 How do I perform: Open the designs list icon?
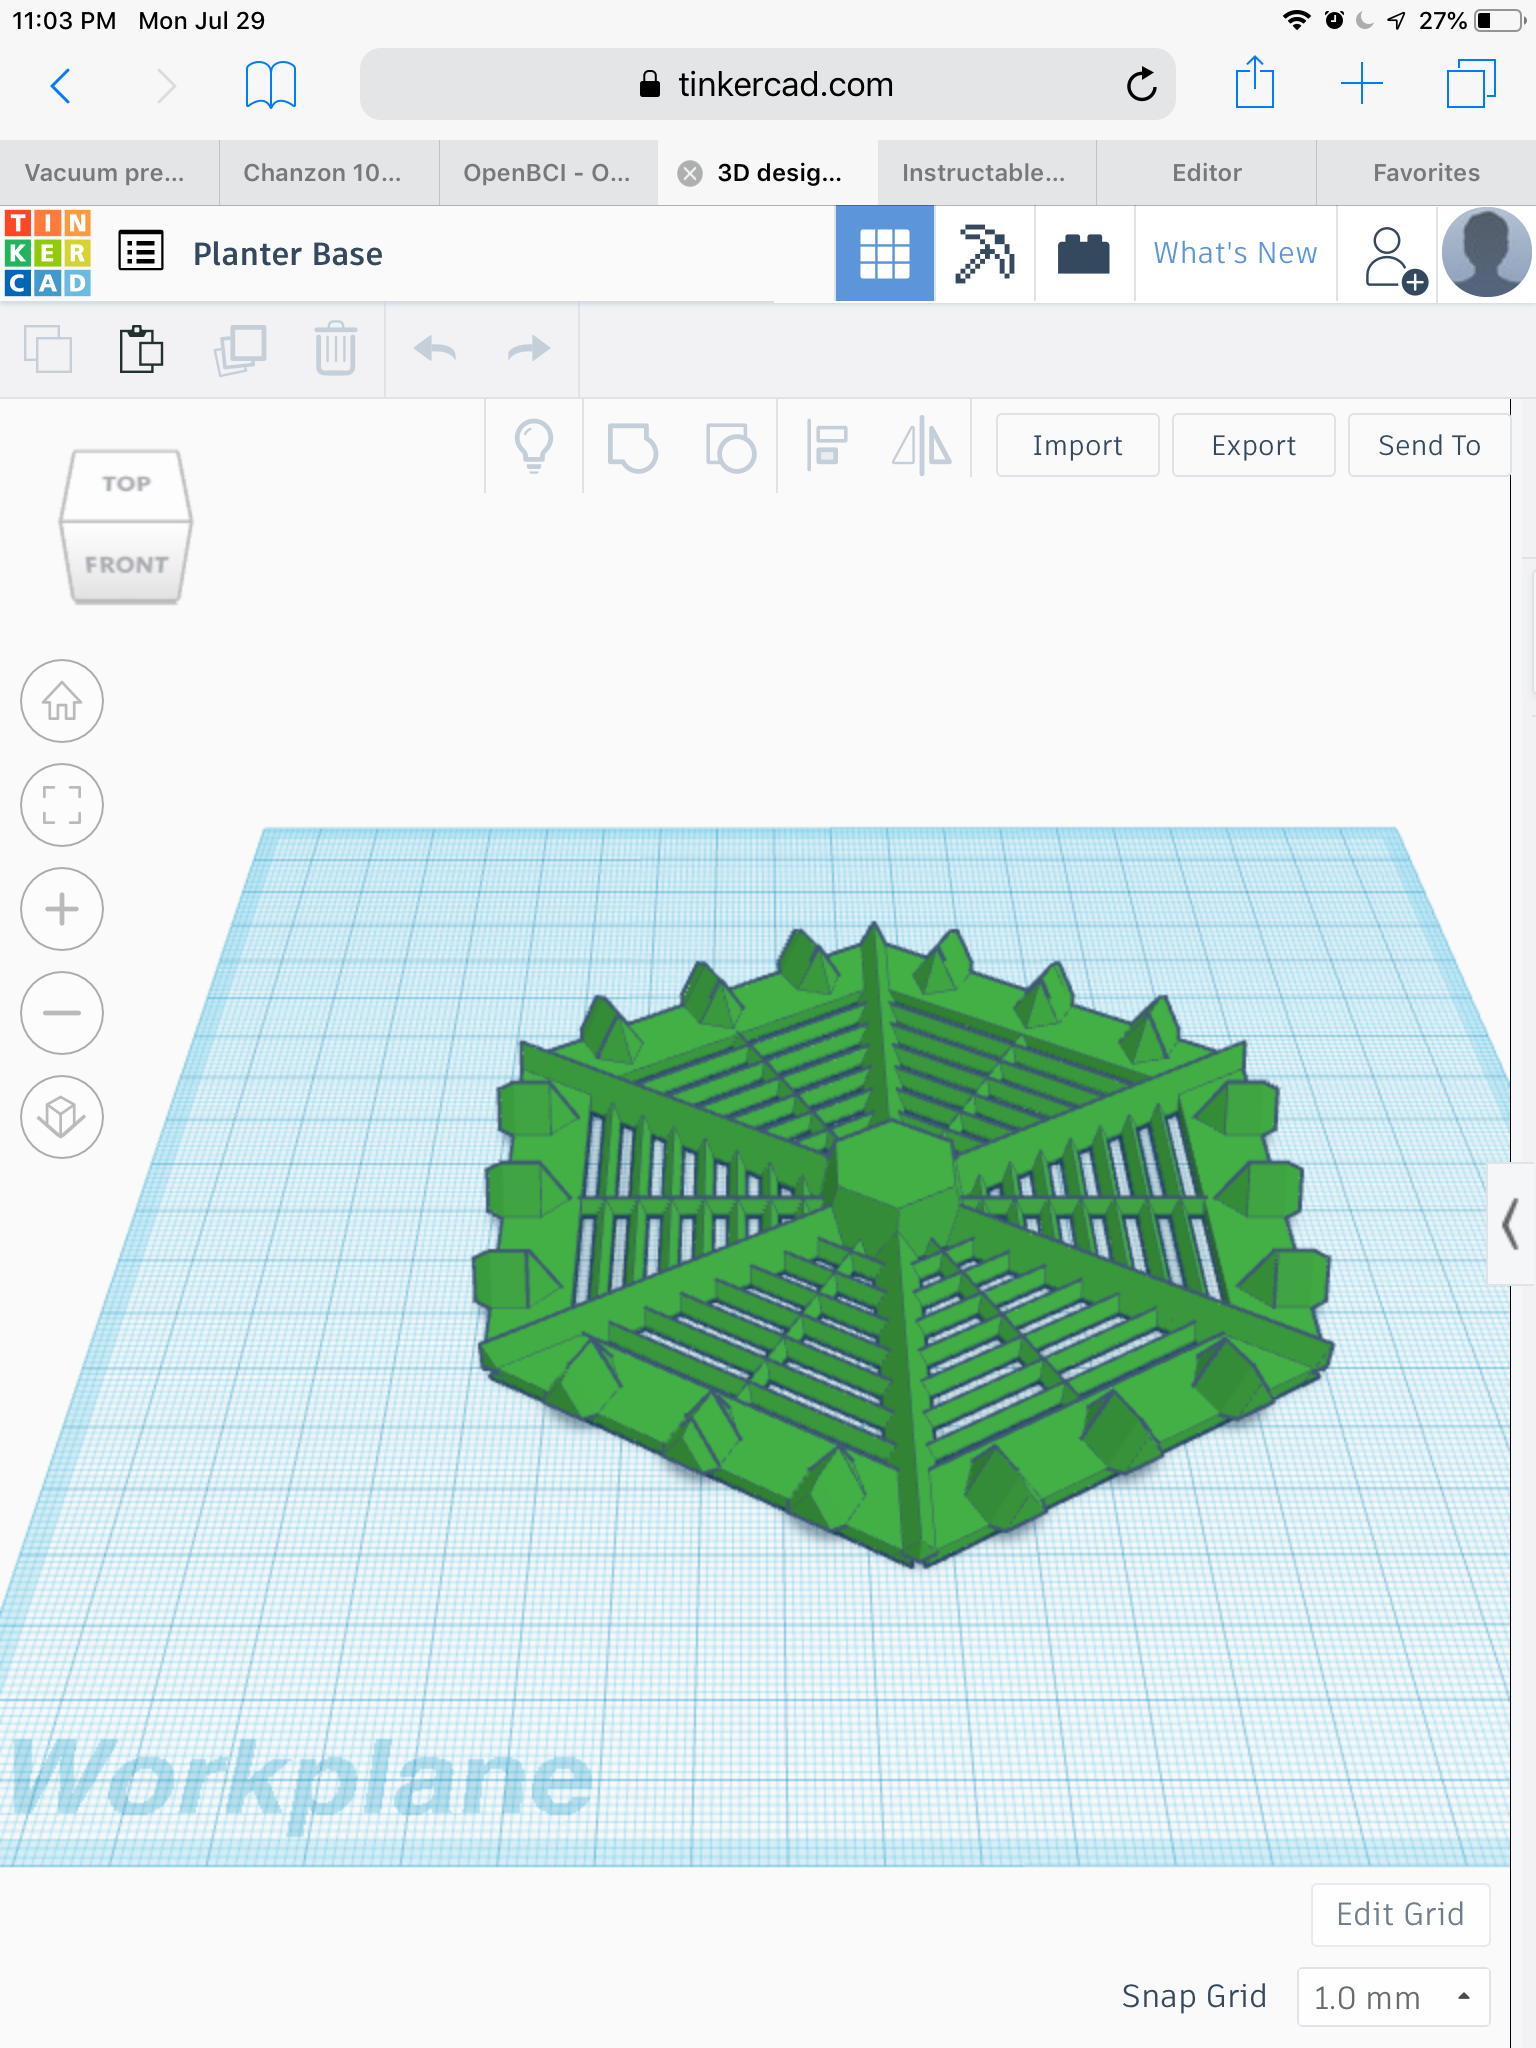141,251
